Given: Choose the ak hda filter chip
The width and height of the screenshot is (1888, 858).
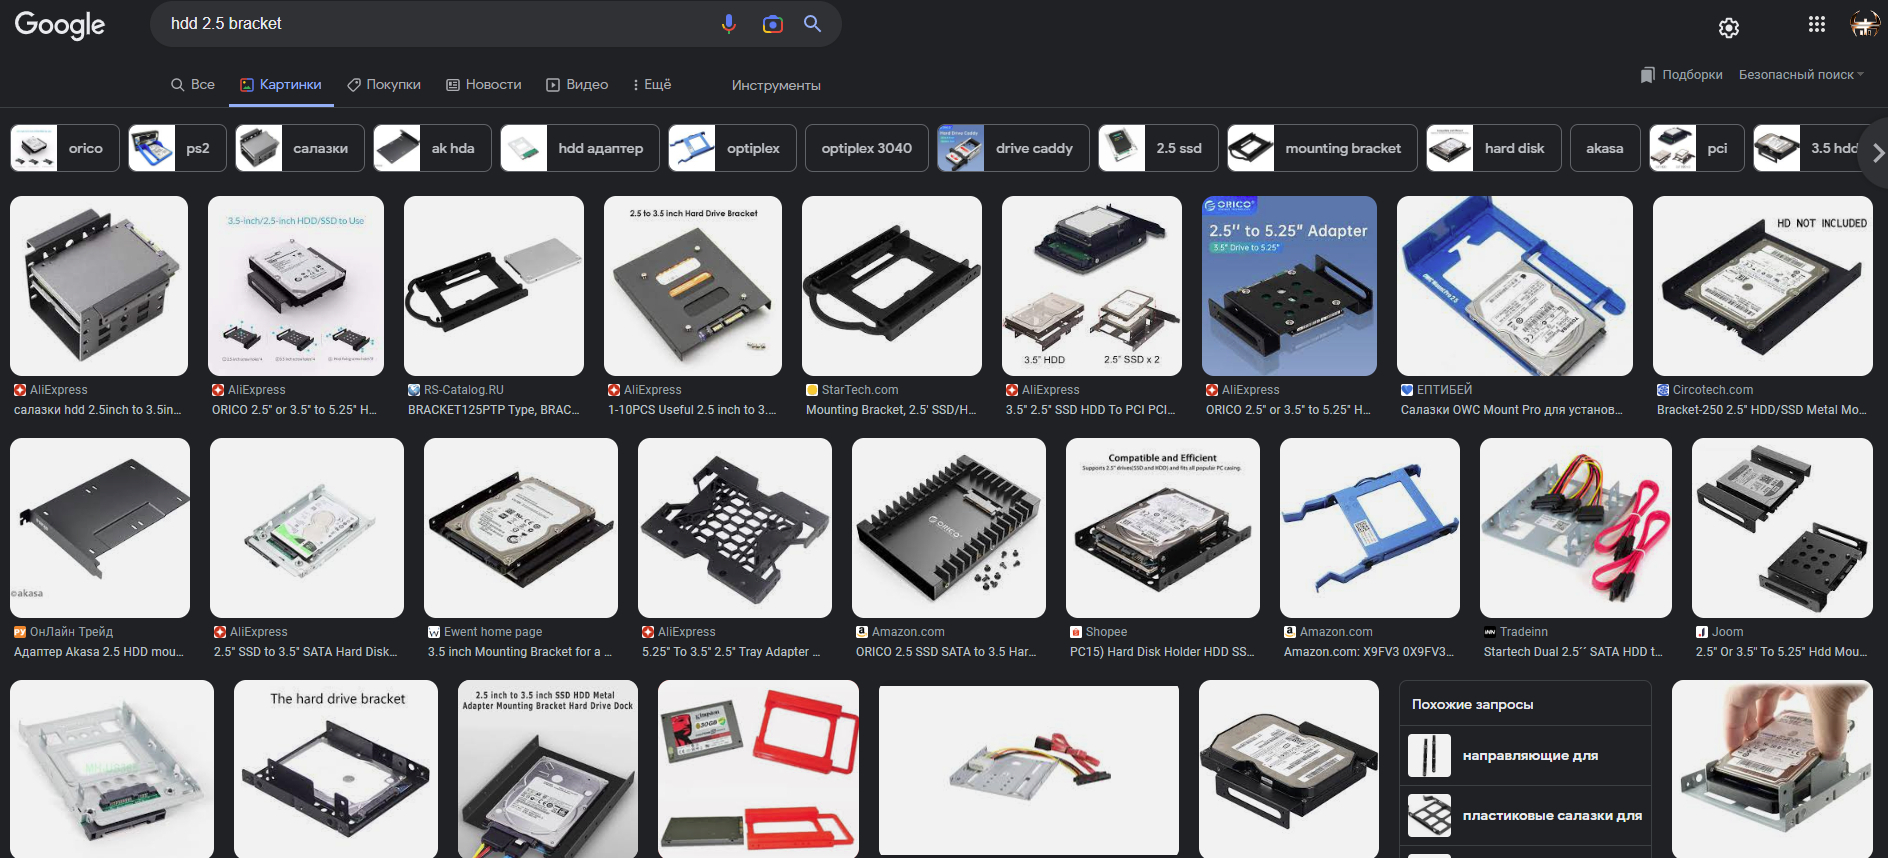Looking at the screenshot, I should click(432, 148).
